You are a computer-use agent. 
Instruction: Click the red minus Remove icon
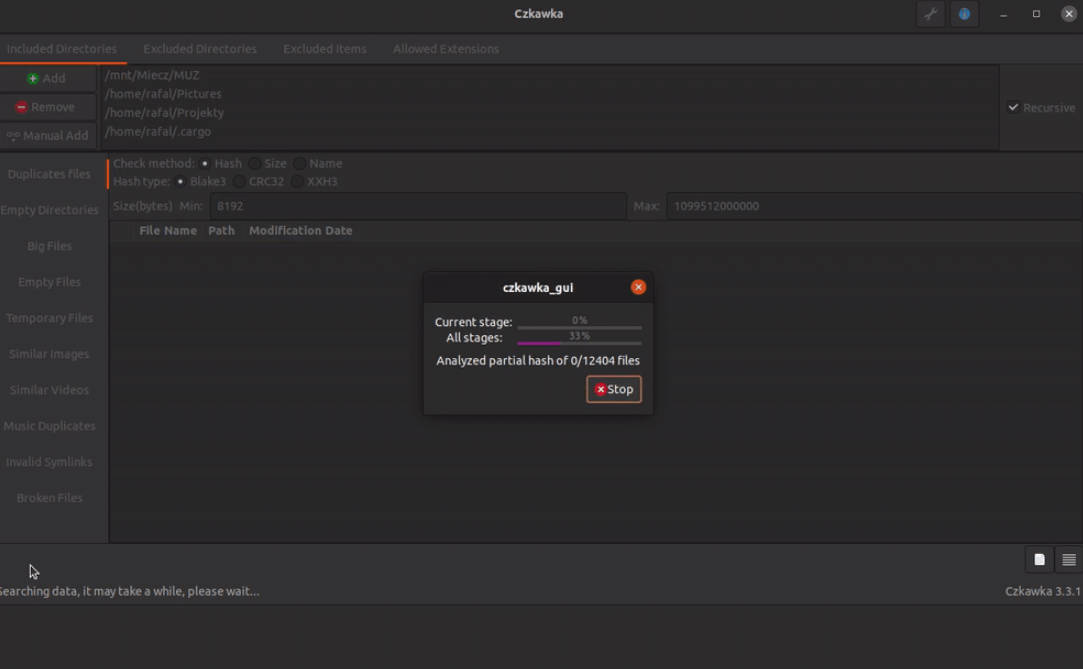21,107
